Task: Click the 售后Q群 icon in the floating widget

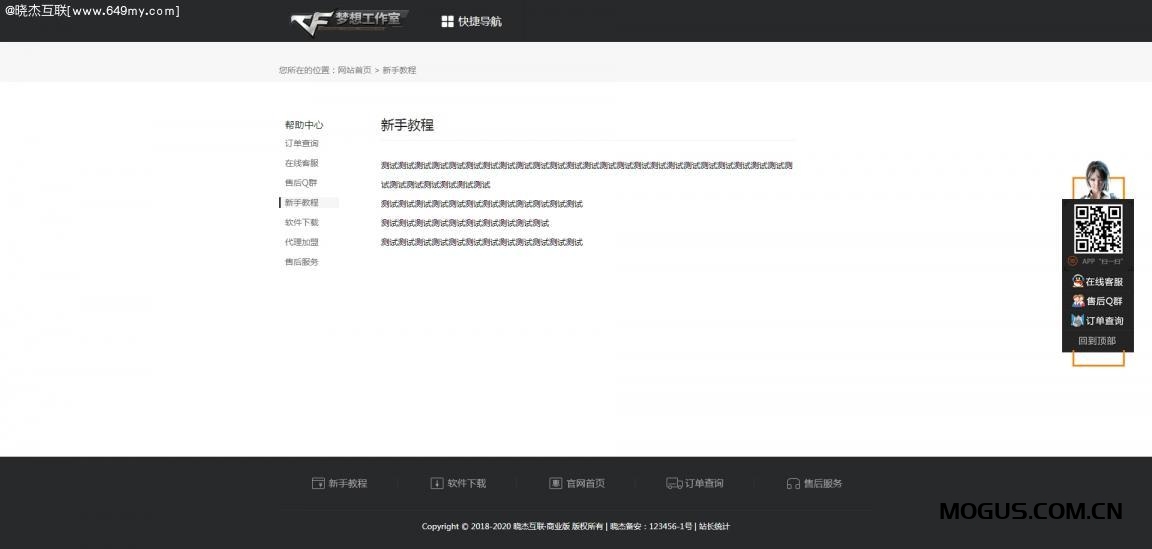Action: point(1078,301)
